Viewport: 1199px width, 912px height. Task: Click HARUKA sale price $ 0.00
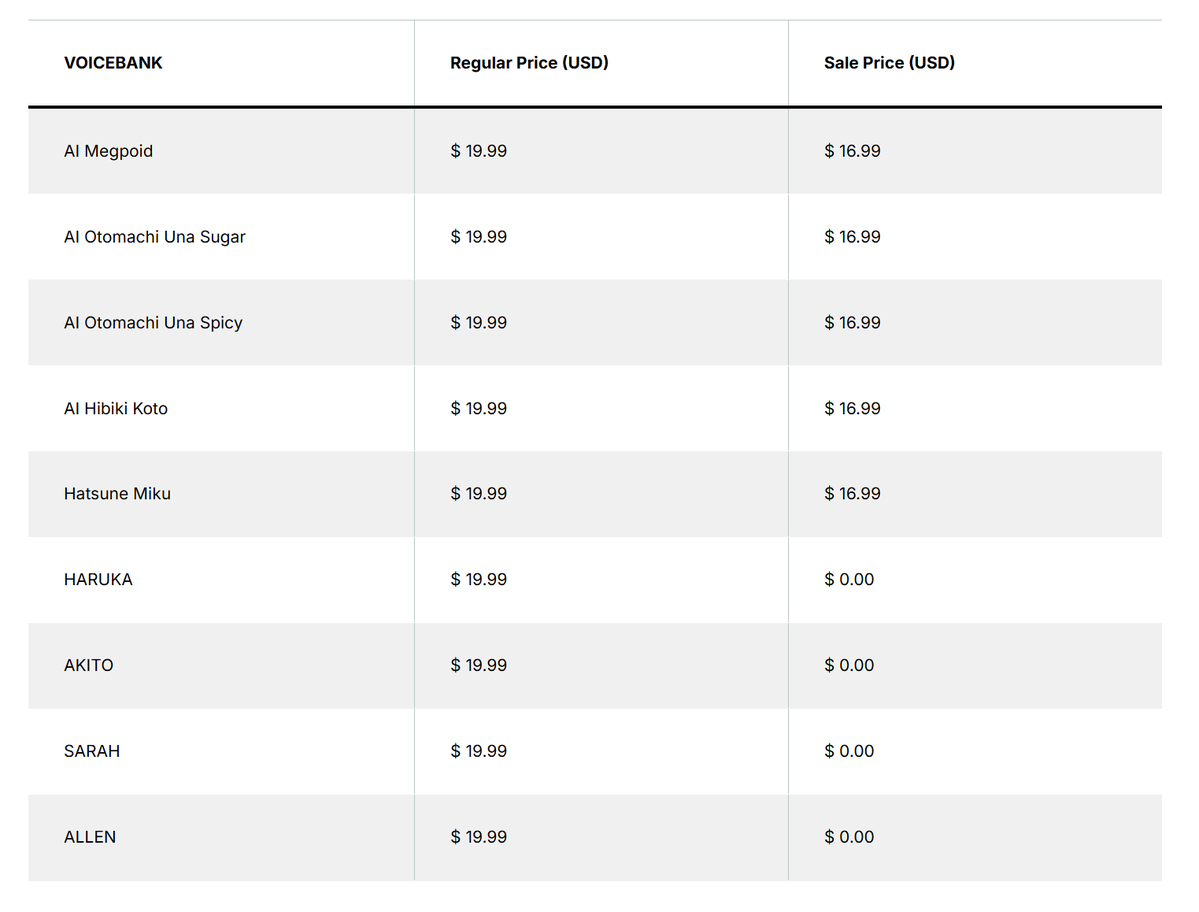(849, 579)
